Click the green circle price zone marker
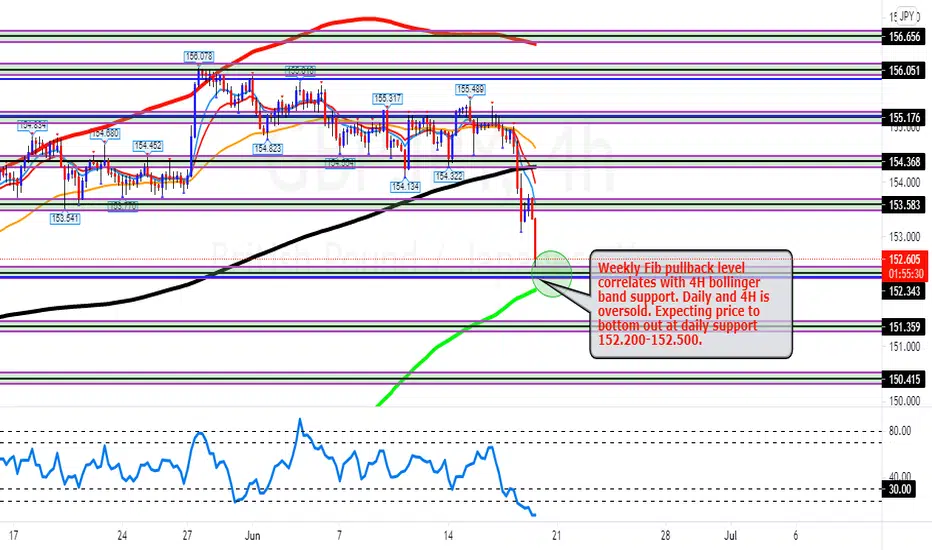The width and height of the screenshot is (932, 550). (552, 274)
